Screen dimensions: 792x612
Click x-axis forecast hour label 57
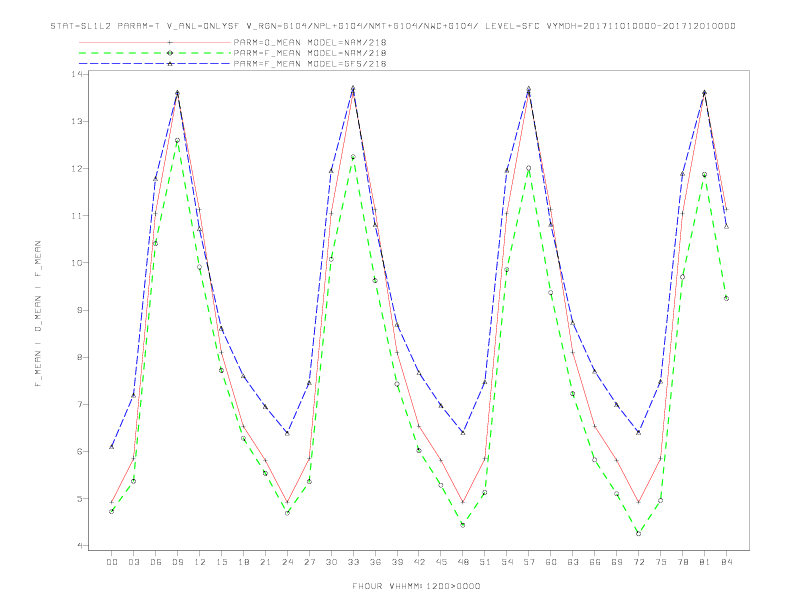529,562
